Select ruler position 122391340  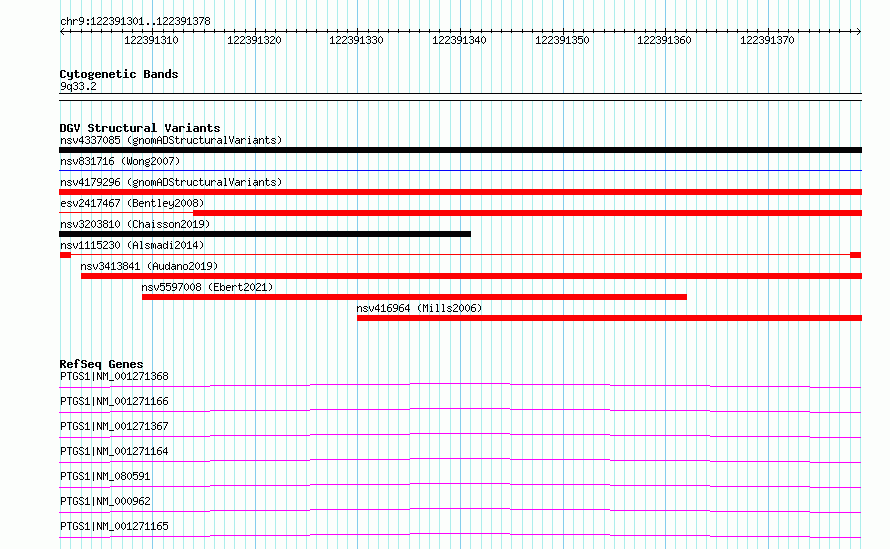[x=459, y=40]
